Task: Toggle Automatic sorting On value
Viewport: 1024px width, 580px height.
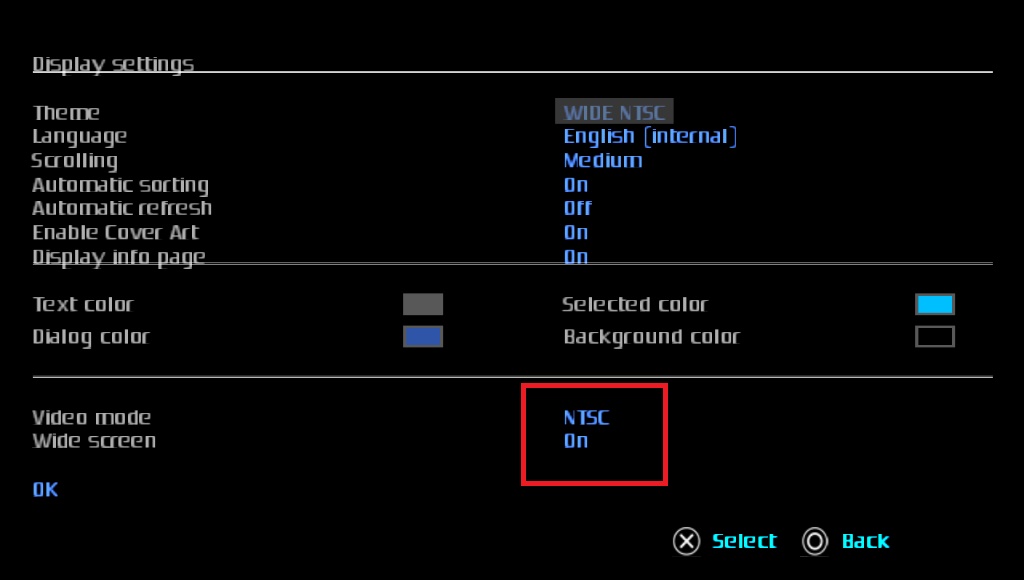Action: click(576, 185)
